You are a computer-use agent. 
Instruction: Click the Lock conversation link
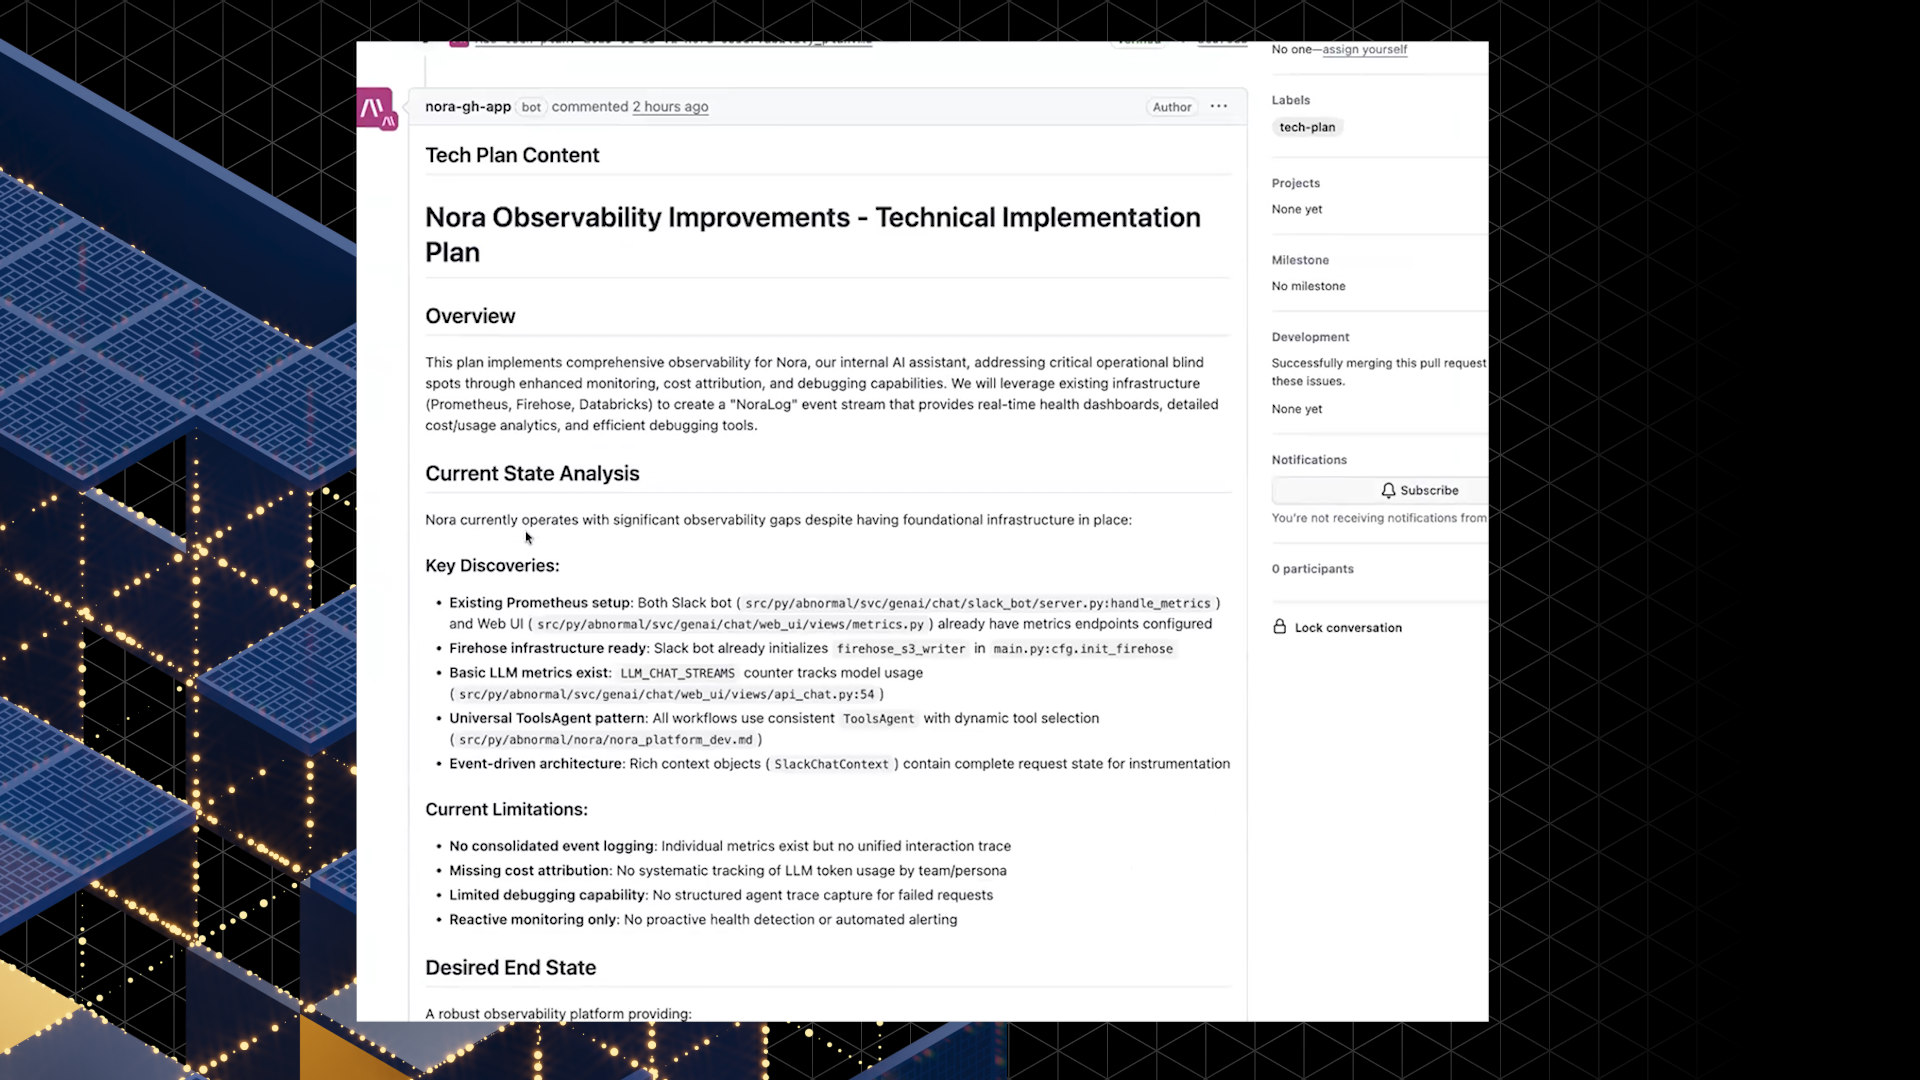1337,627
